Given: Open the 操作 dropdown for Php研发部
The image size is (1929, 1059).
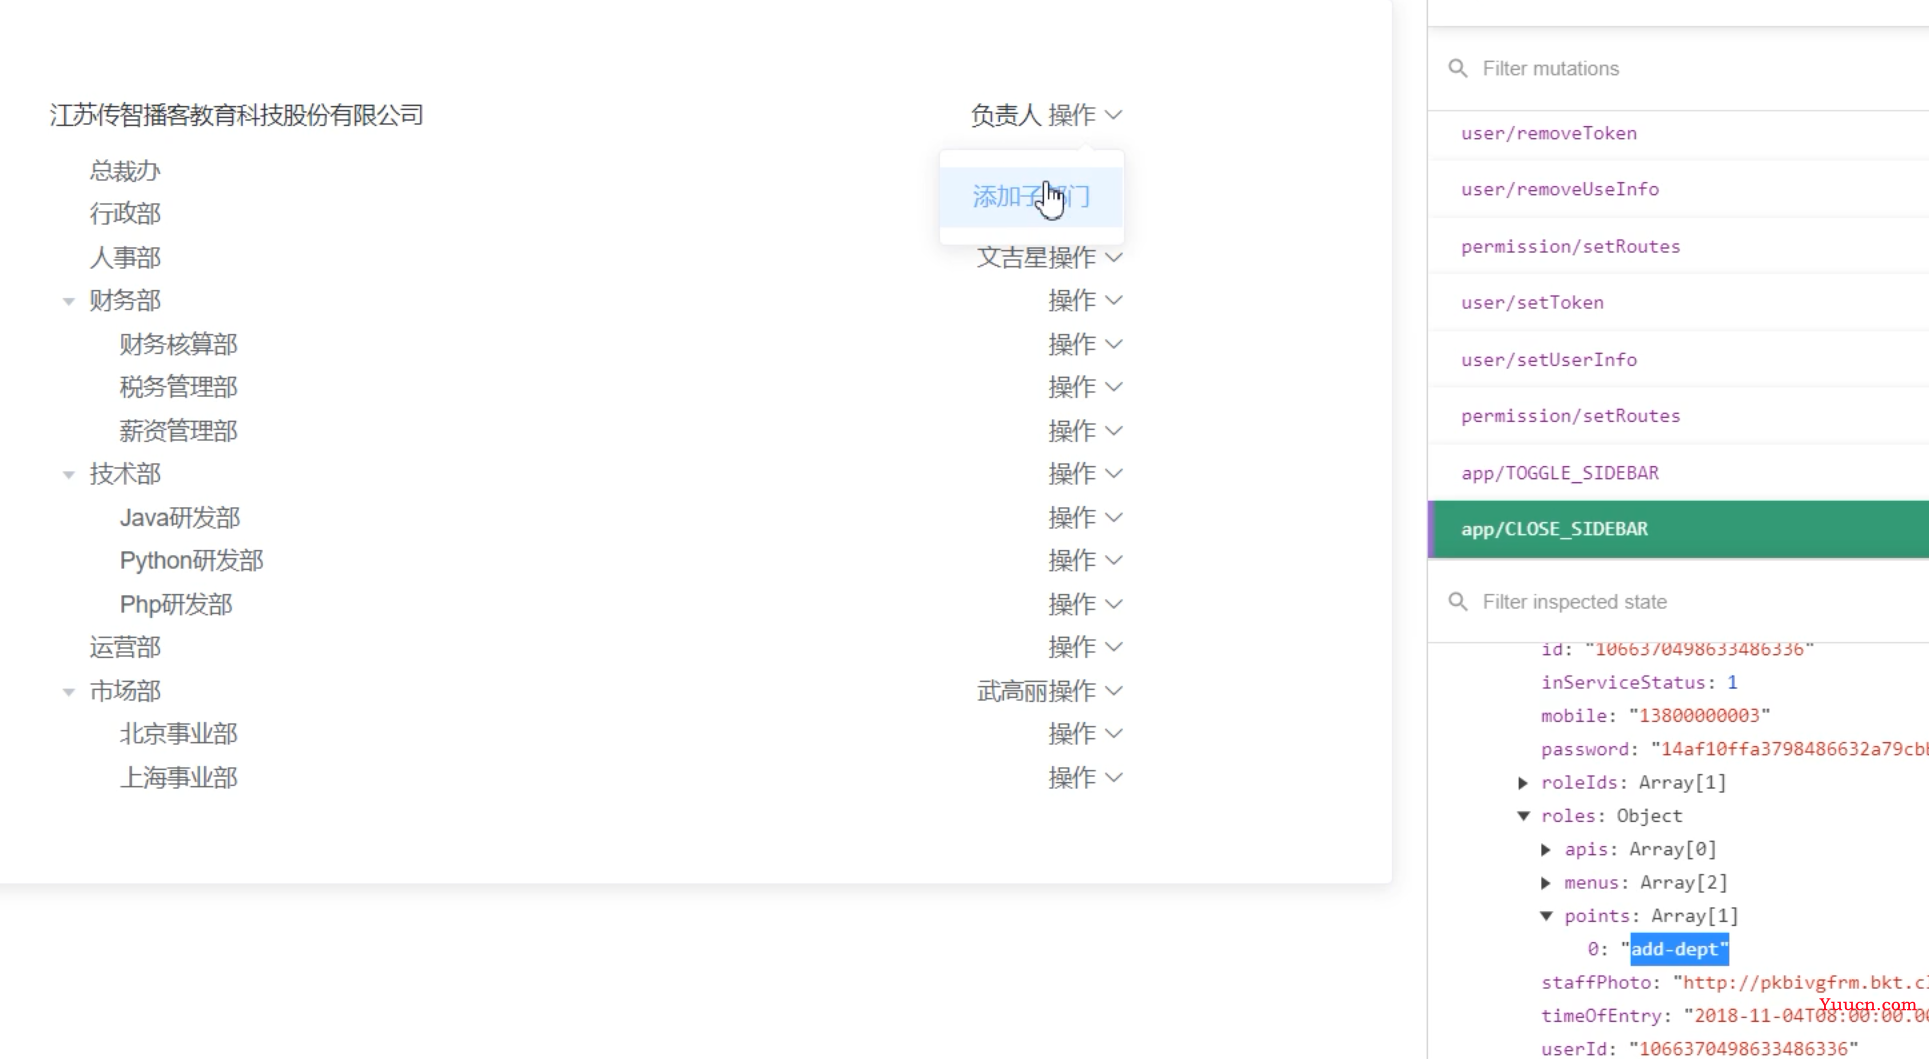Looking at the screenshot, I should pyautogui.click(x=1085, y=604).
